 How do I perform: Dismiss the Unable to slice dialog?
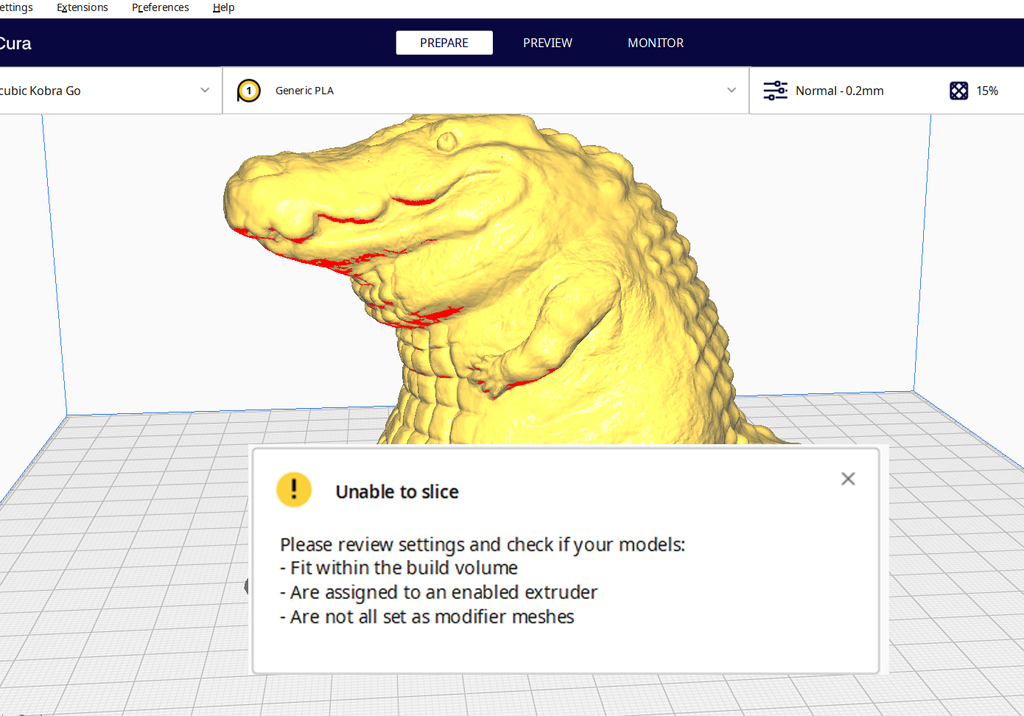pos(848,479)
